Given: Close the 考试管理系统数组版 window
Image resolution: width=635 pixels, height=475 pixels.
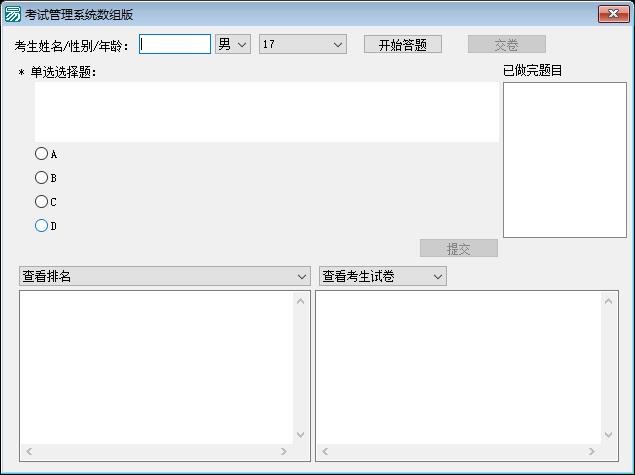Looking at the screenshot, I should 613,14.
